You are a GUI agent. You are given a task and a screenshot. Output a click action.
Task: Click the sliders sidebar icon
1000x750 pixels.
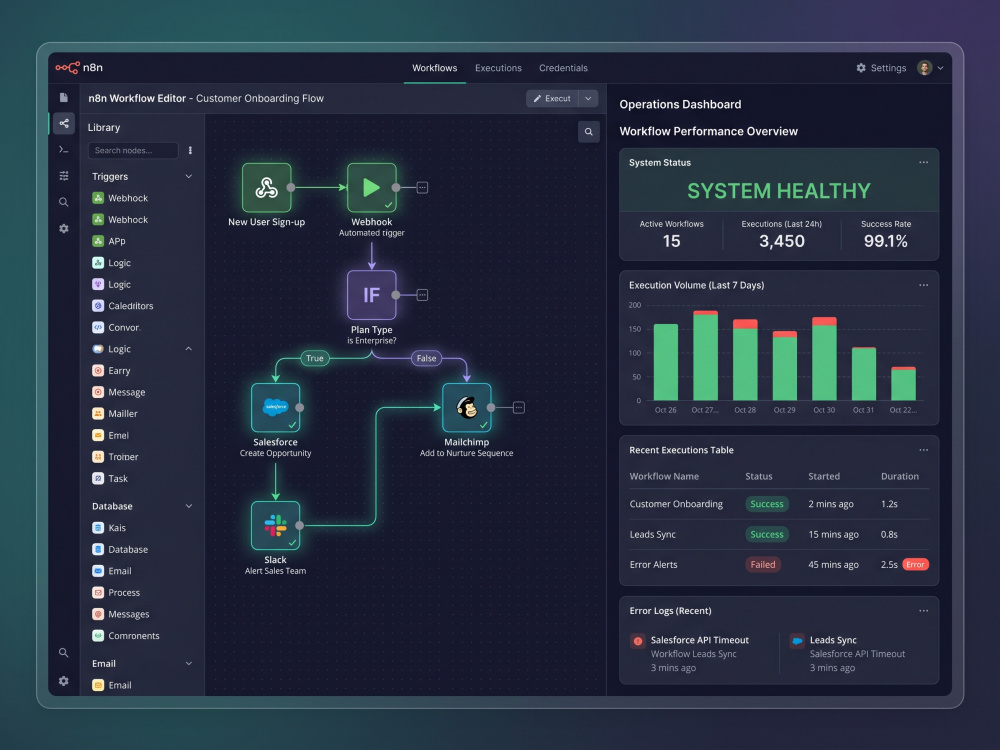click(64, 175)
